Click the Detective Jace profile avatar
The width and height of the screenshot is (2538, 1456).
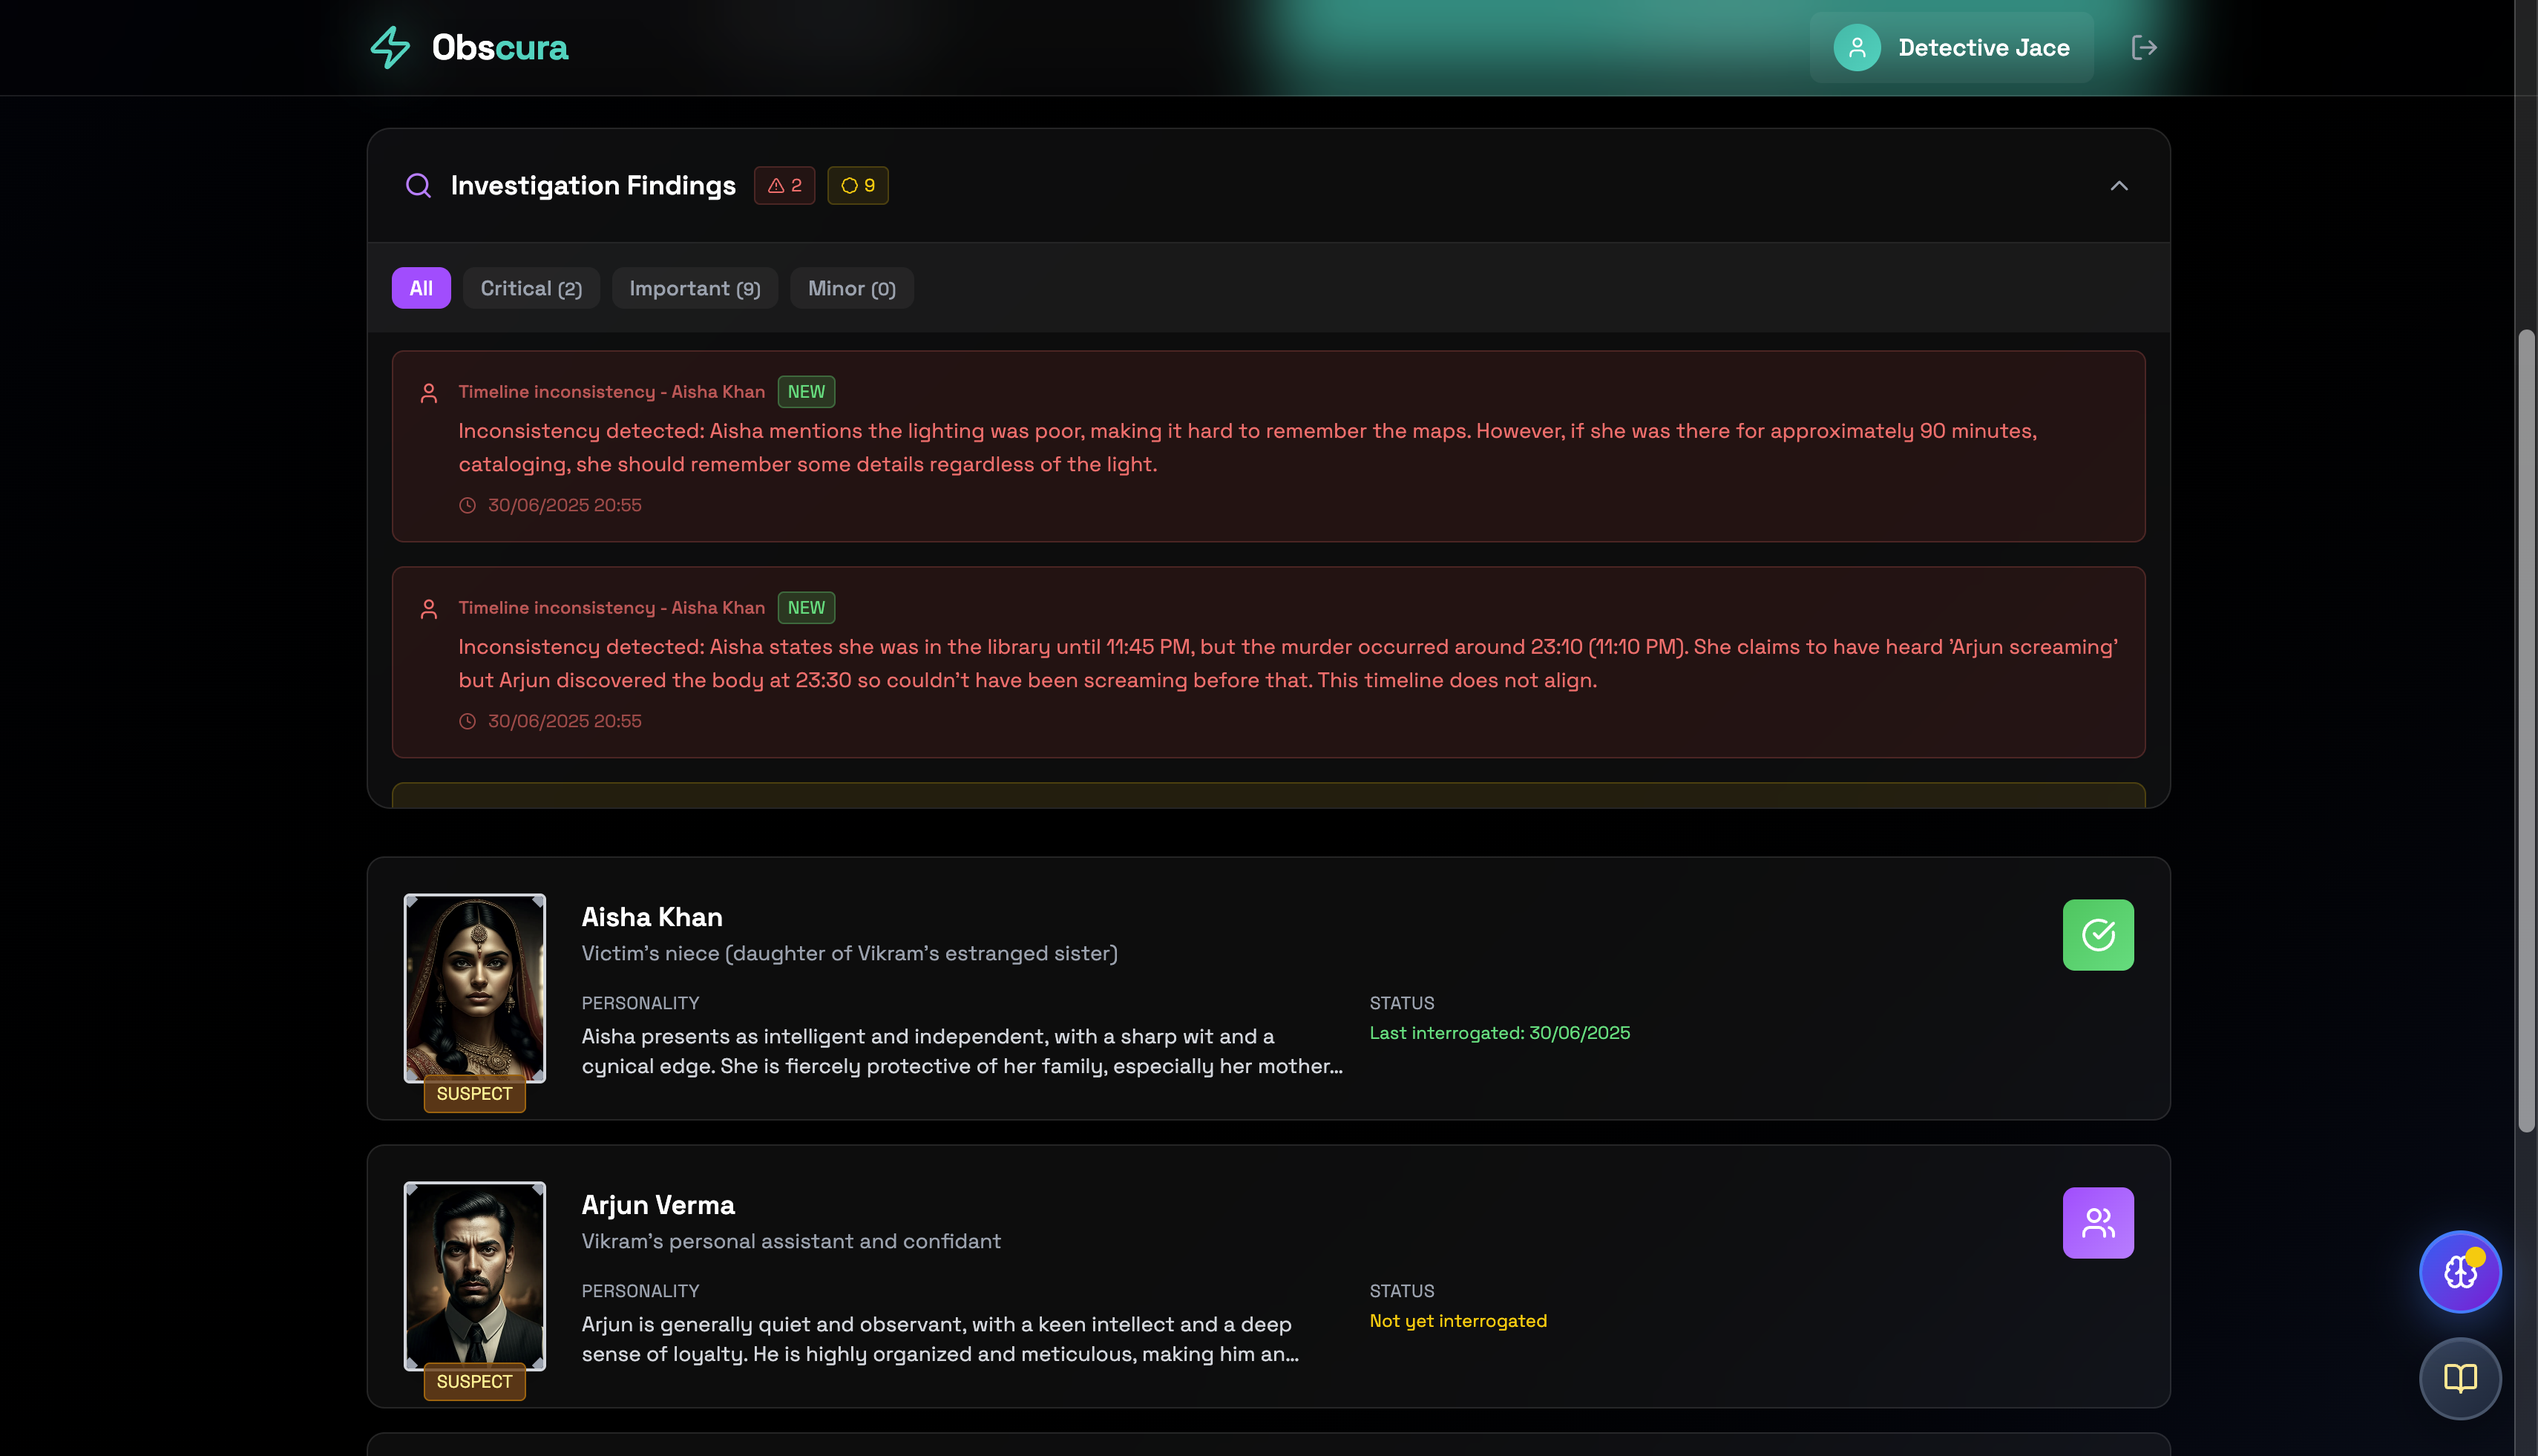[x=1857, y=47]
